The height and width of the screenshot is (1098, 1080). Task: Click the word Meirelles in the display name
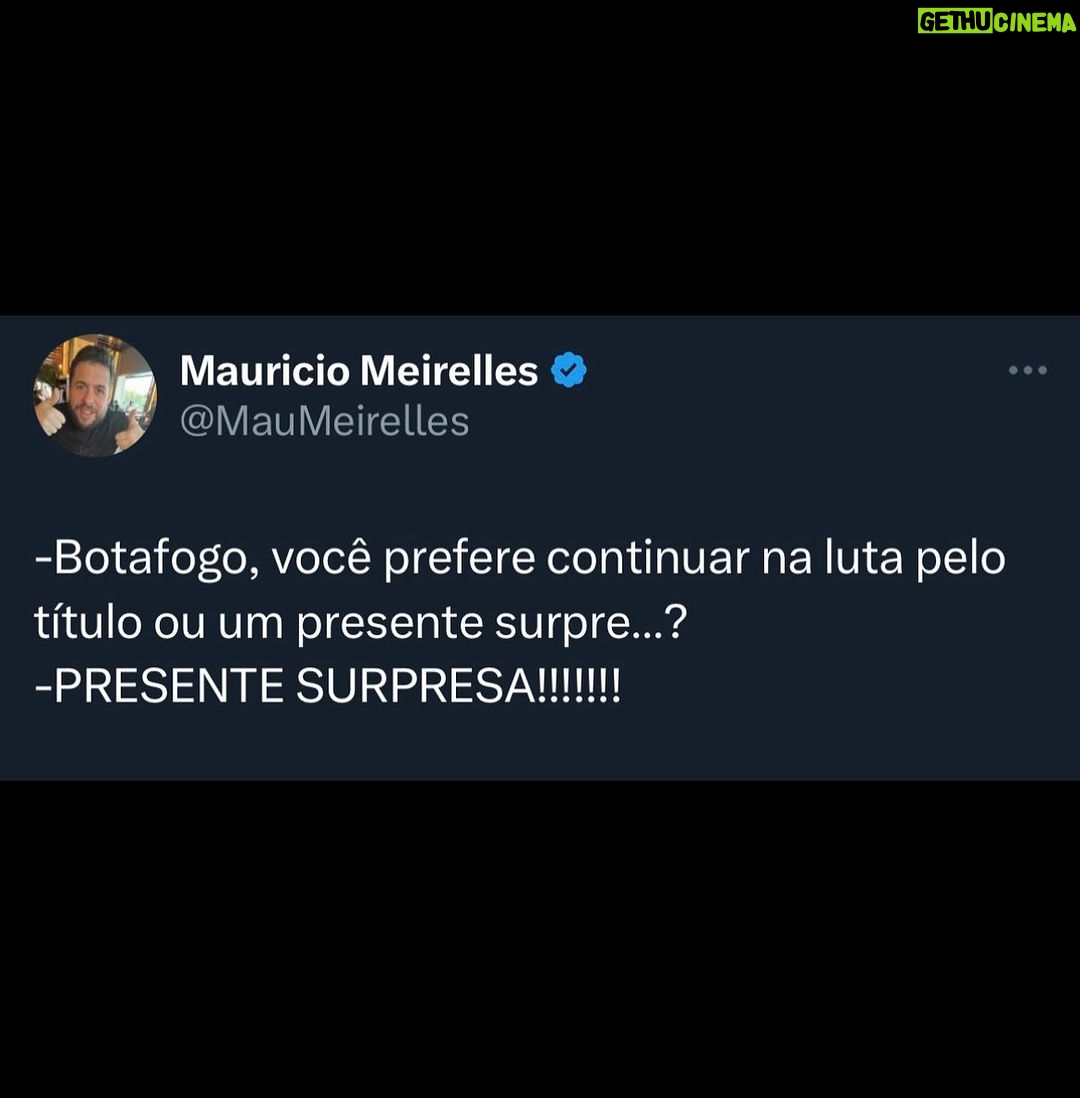click(448, 370)
